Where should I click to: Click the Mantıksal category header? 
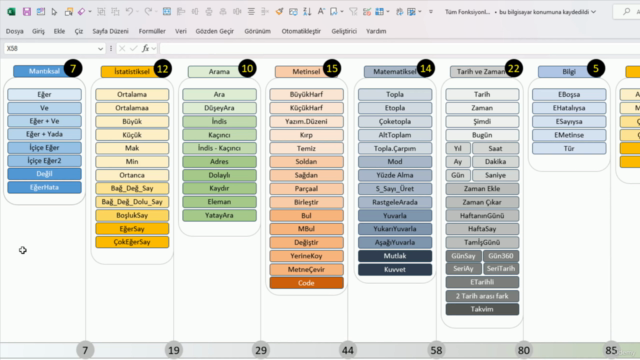pyautogui.click(x=44, y=71)
